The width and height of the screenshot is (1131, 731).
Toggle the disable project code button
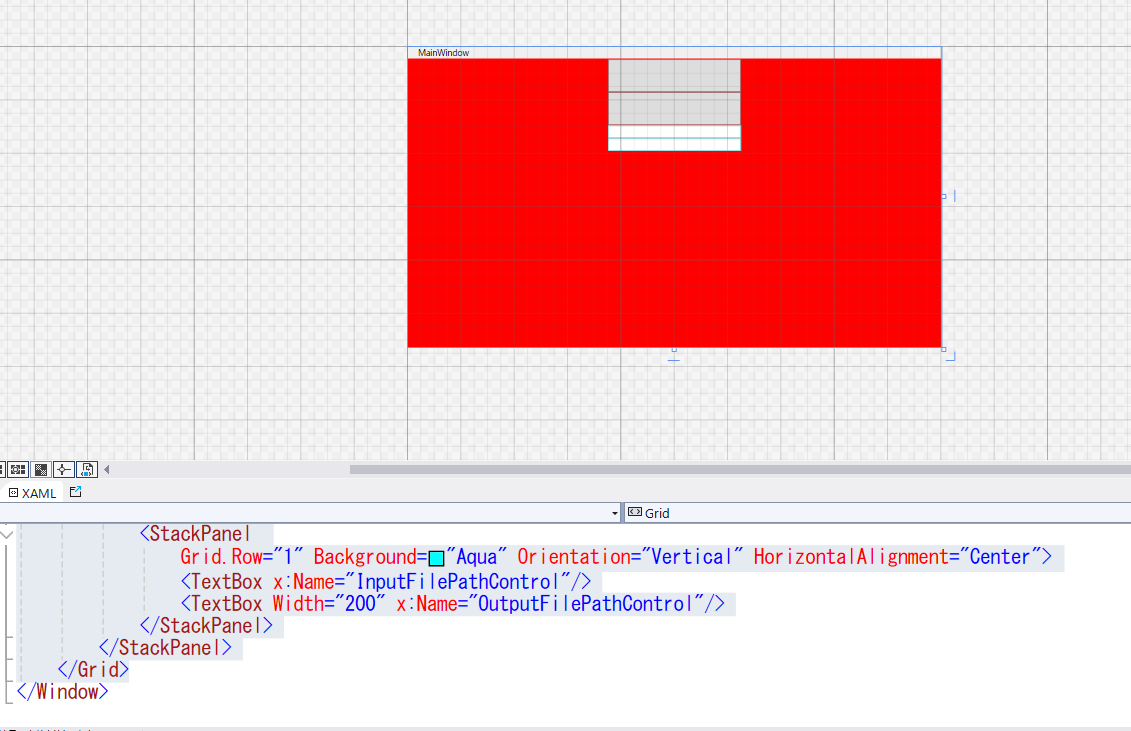coord(87,470)
